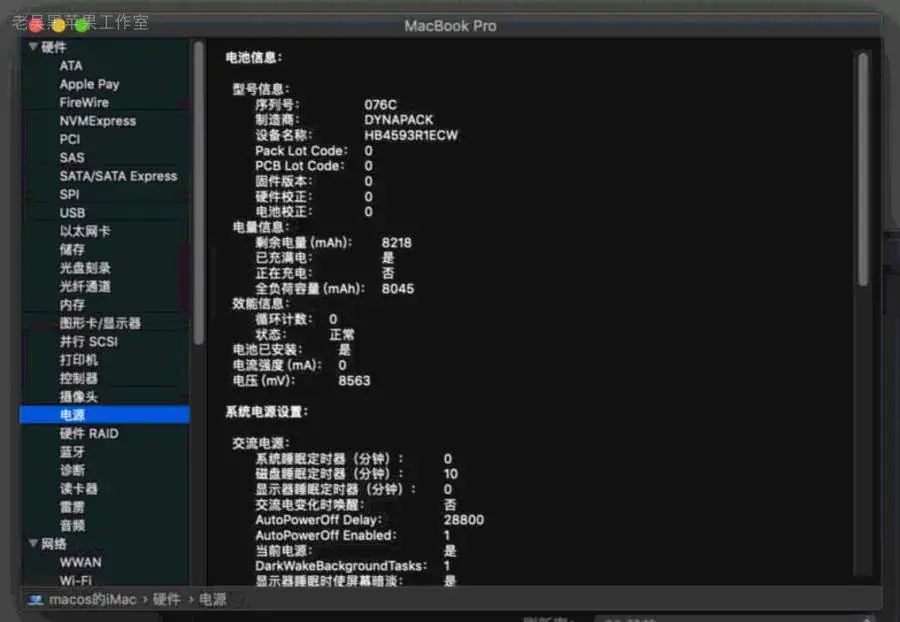
Task: Open the FireWire hardware entry
Action: click(84, 103)
